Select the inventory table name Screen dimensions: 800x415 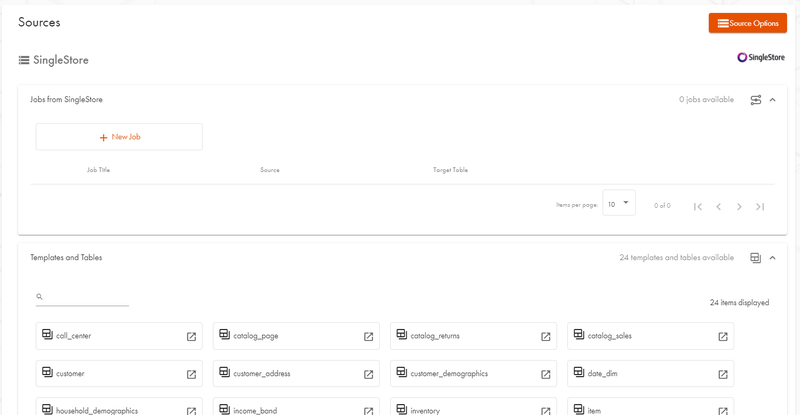point(425,410)
